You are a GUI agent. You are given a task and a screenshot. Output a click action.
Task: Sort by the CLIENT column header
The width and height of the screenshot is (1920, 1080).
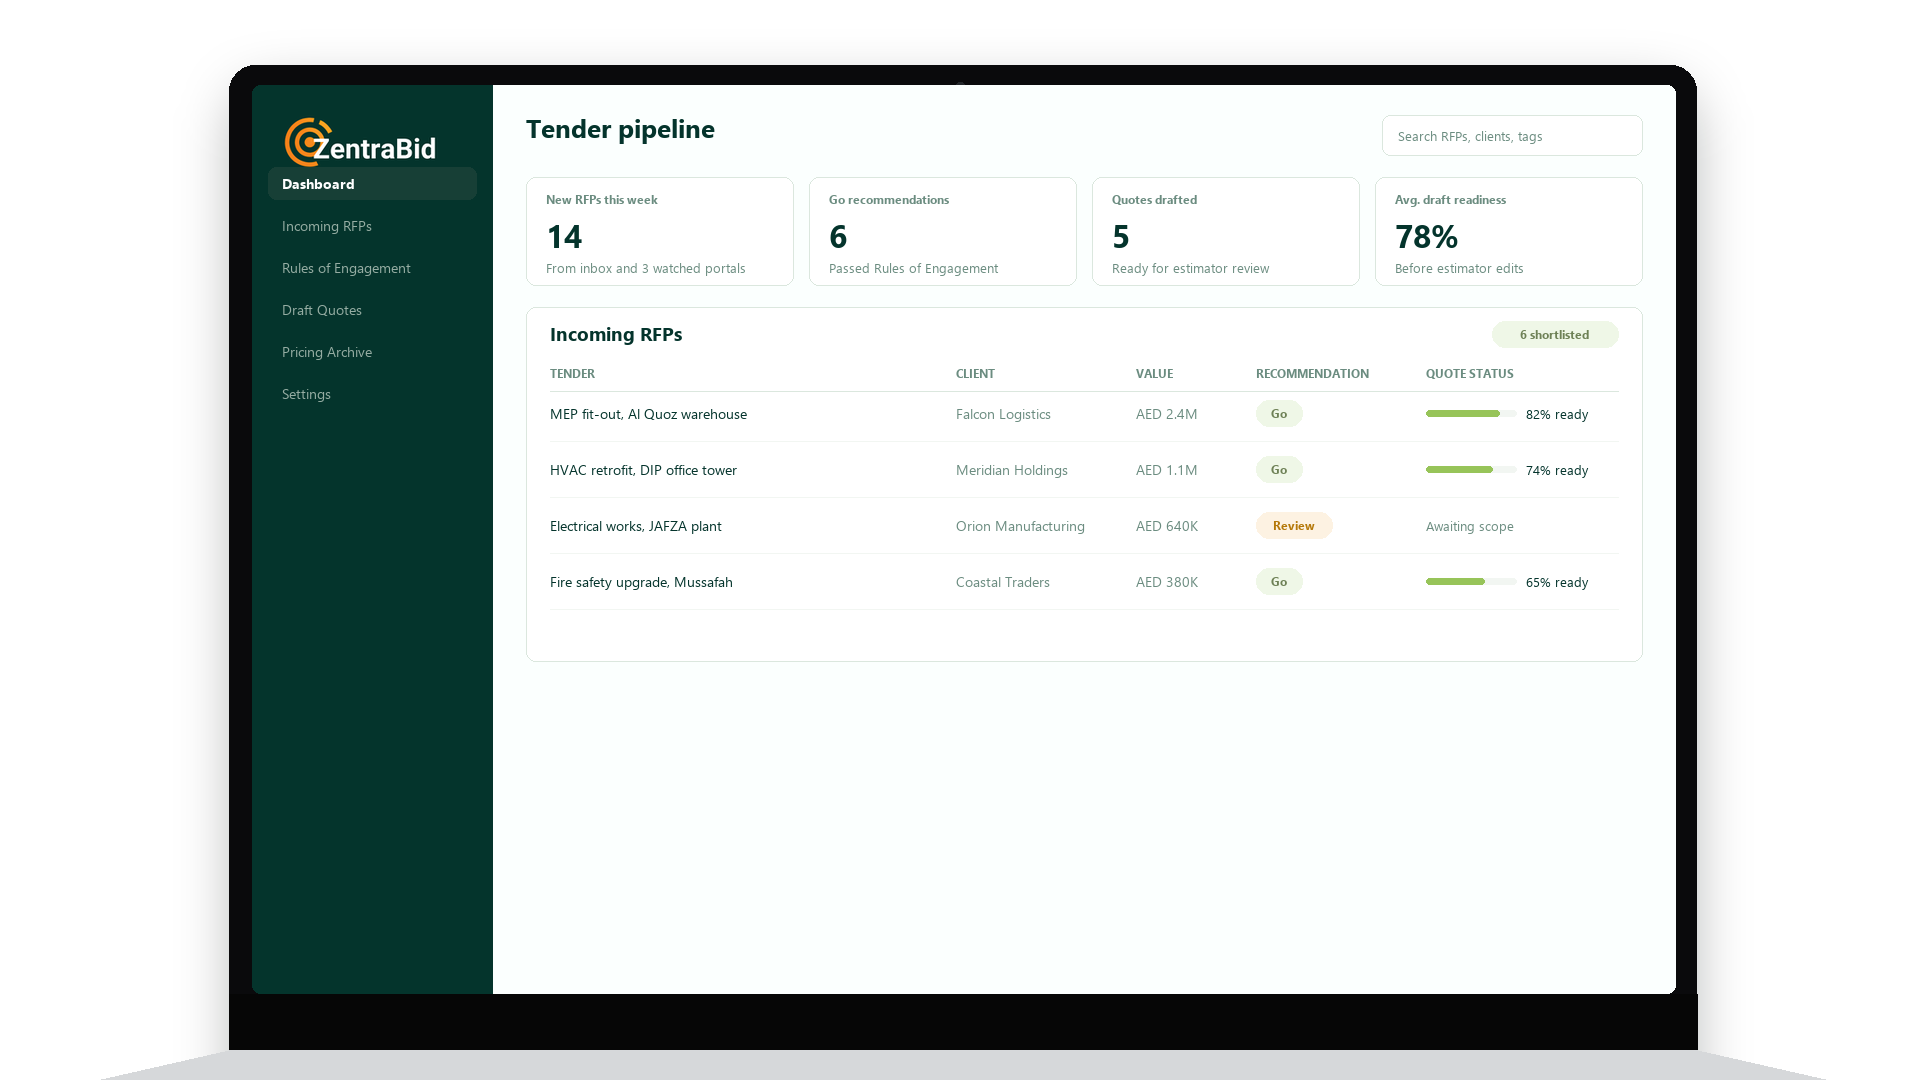coord(975,374)
